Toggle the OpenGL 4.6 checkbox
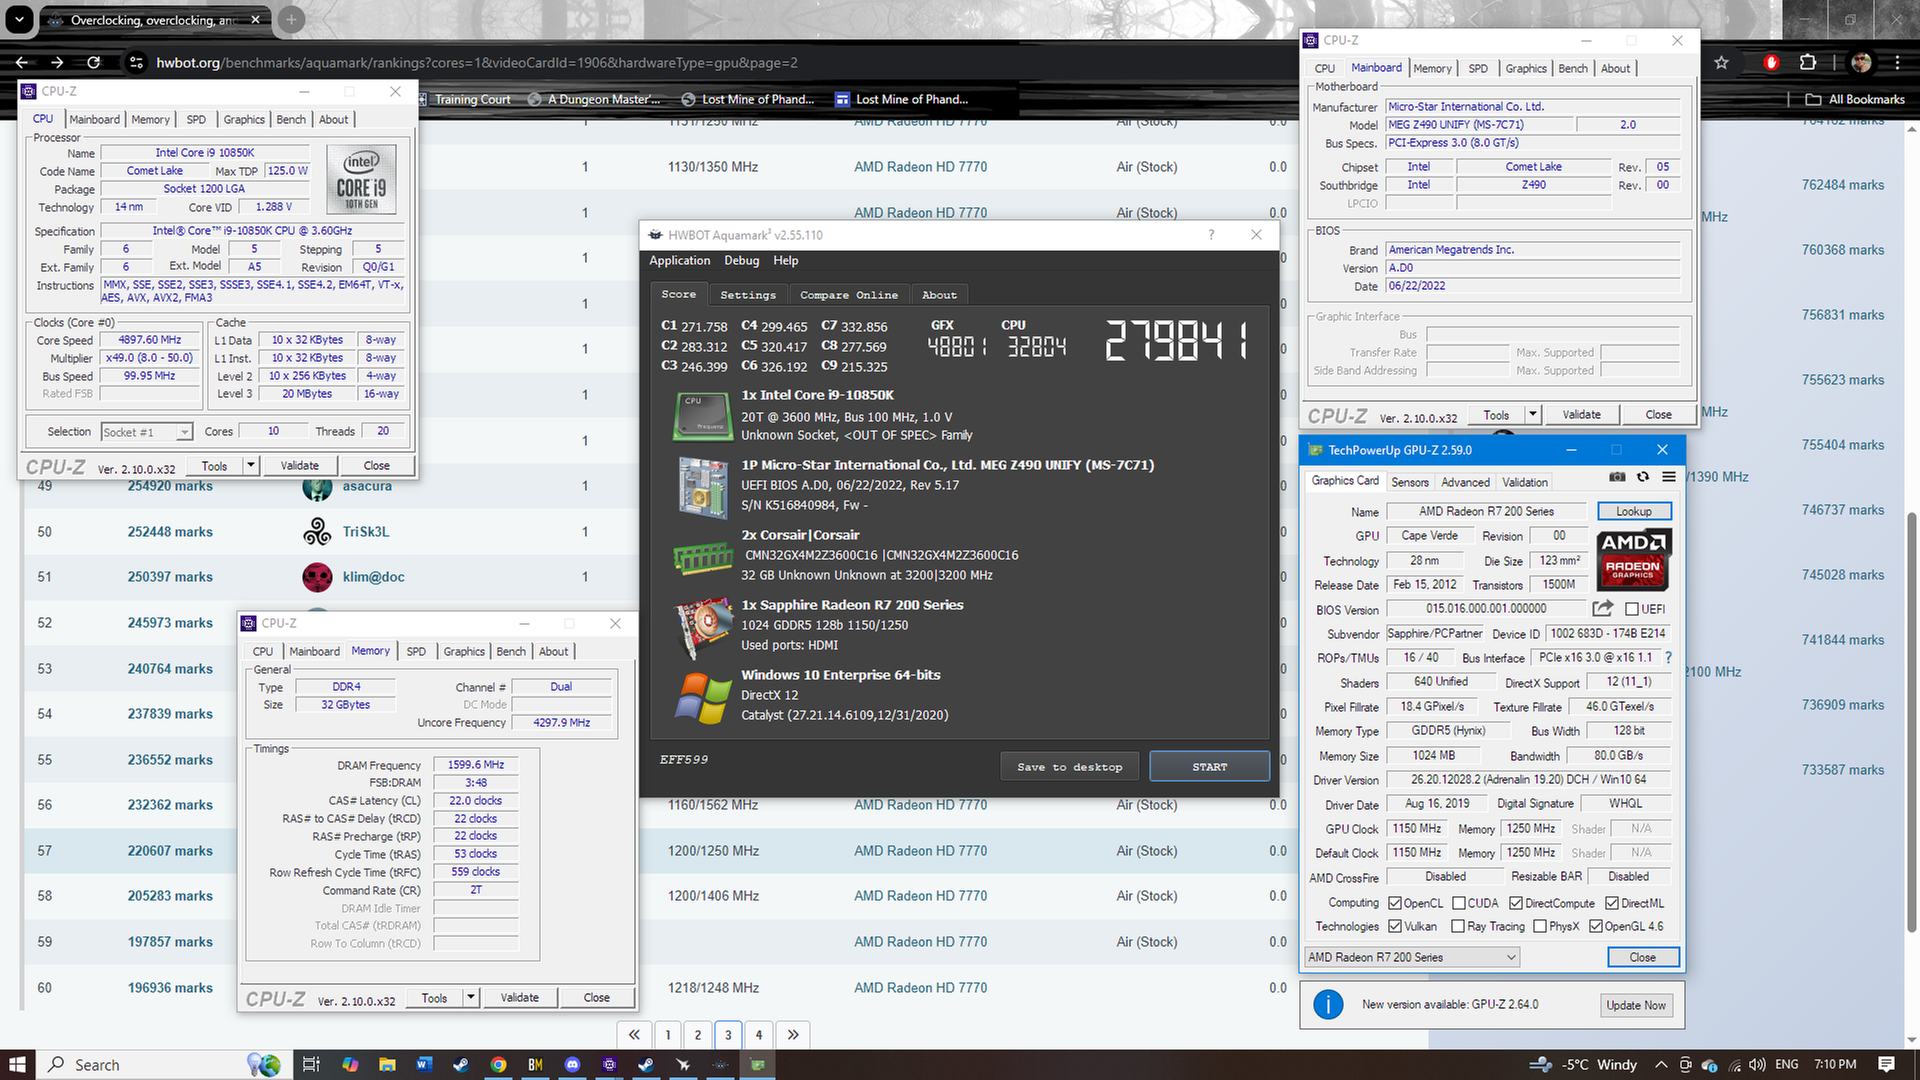Image resolution: width=1920 pixels, height=1080 pixels. pos(1595,926)
